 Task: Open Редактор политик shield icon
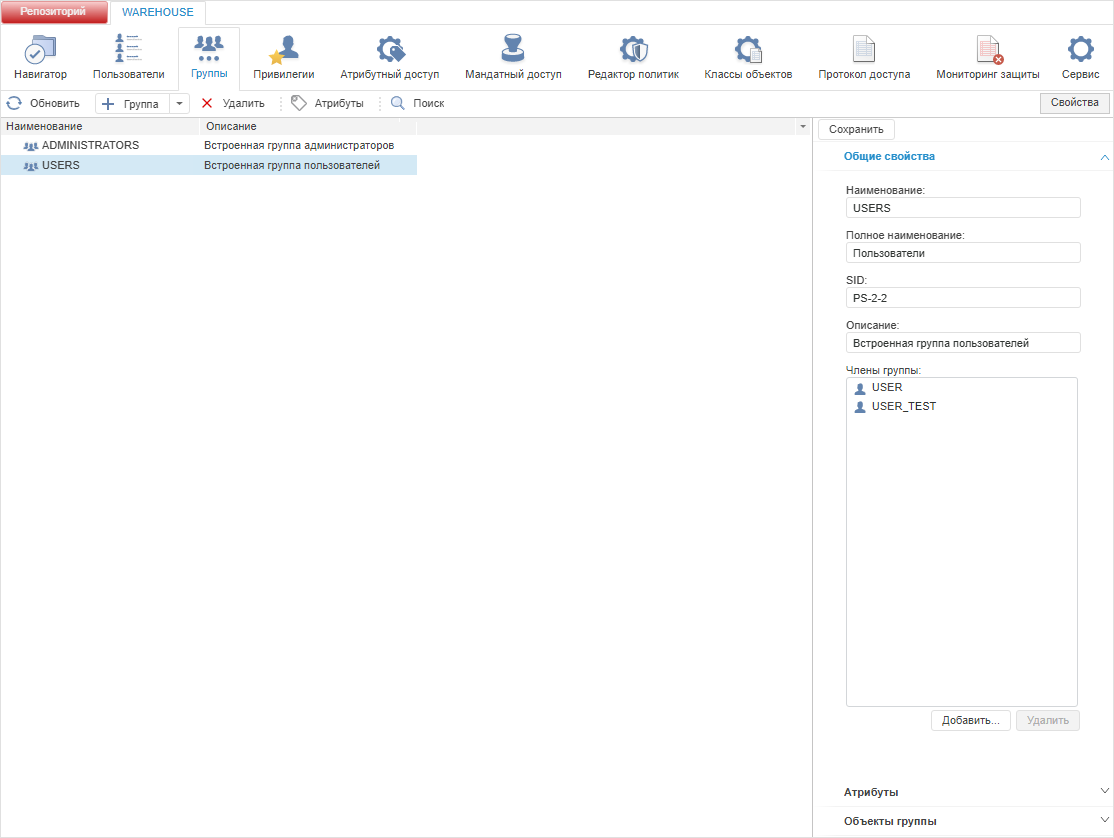[x=633, y=49]
